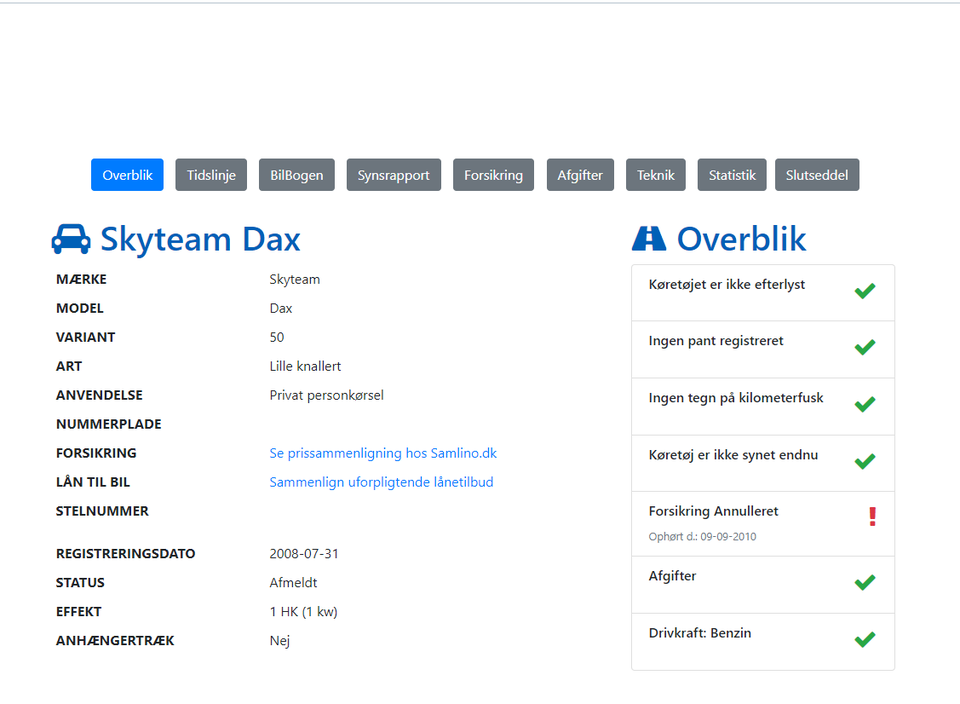960x704 pixels.
Task: Click the STATUS label
Action: 80,583
